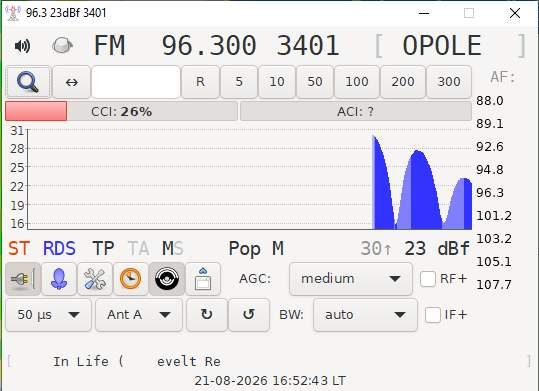
Task: Click the frequency entry field
Action: 136,82
